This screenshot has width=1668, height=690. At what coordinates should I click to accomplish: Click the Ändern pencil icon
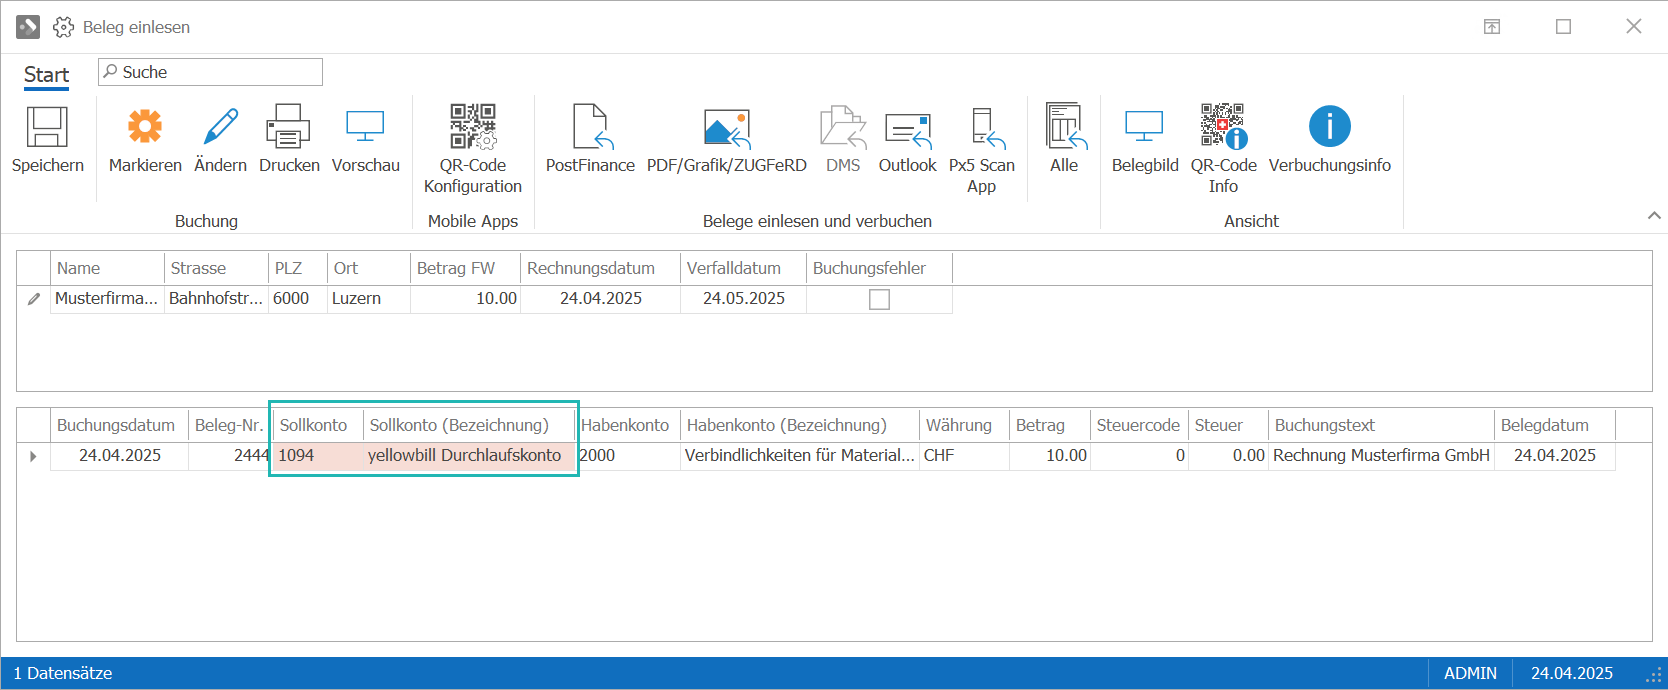(x=220, y=128)
